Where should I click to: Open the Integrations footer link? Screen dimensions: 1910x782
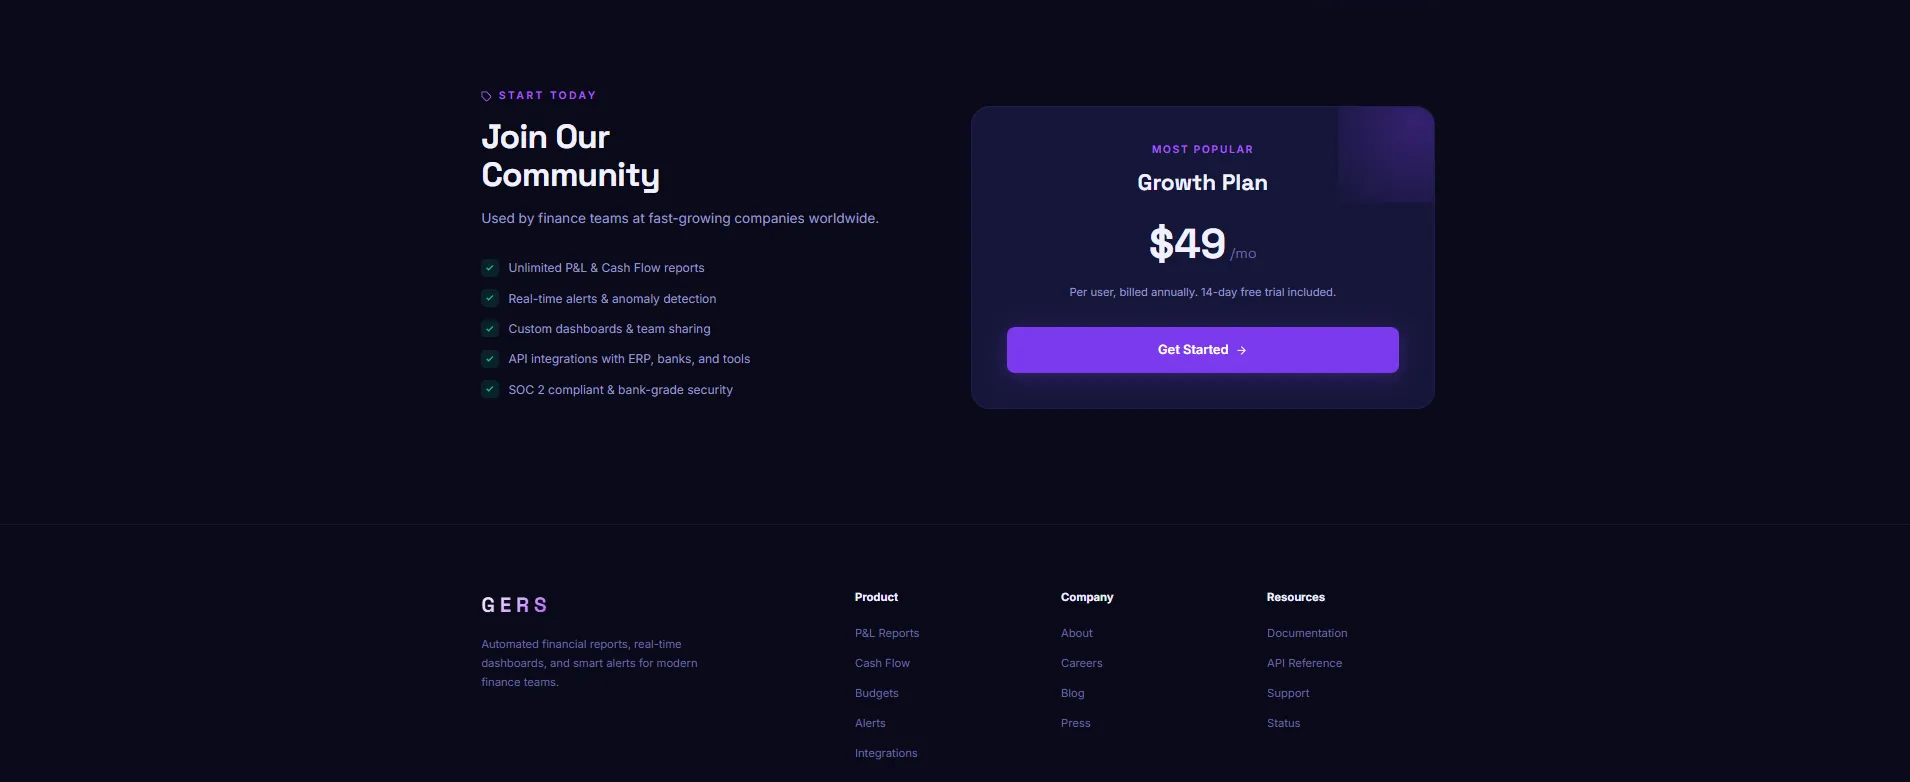(x=885, y=753)
